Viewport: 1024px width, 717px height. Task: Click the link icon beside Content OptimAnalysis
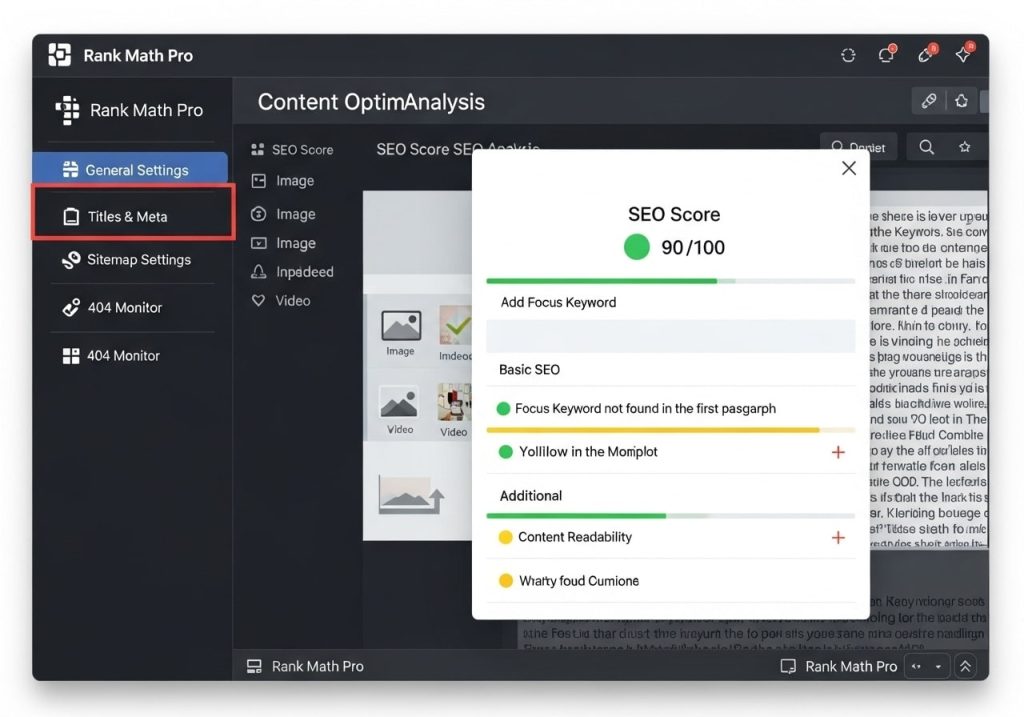pos(929,101)
